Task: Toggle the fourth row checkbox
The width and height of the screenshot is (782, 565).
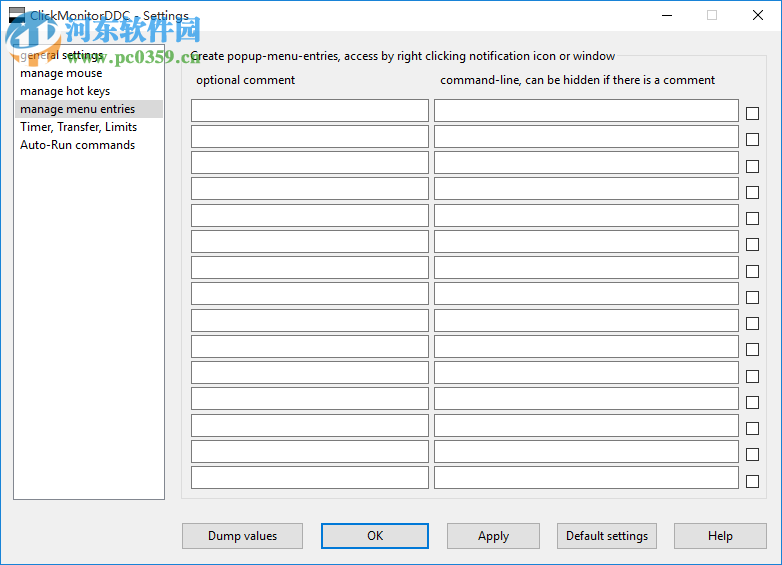Action: click(753, 192)
